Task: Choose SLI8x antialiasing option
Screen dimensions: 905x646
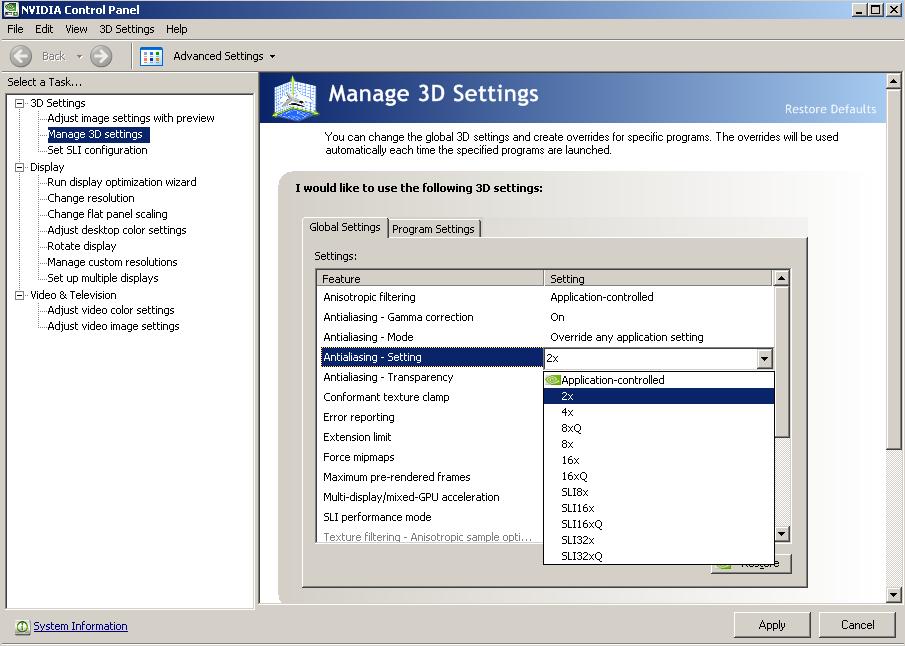Action: tap(659, 492)
